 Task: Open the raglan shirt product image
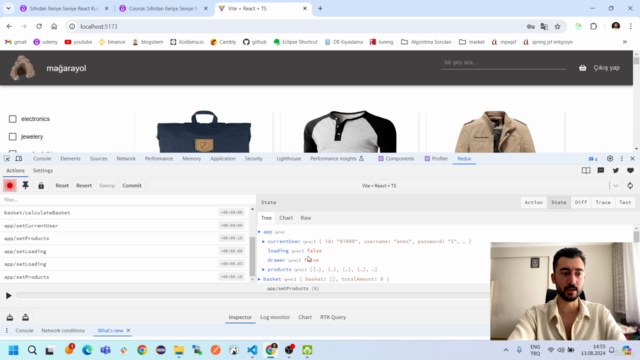pyautogui.click(x=350, y=131)
